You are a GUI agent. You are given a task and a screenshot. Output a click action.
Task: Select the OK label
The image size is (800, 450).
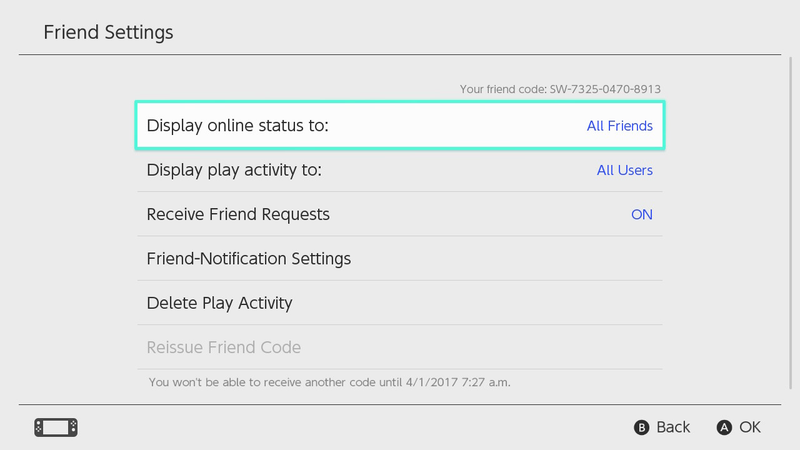point(750,427)
